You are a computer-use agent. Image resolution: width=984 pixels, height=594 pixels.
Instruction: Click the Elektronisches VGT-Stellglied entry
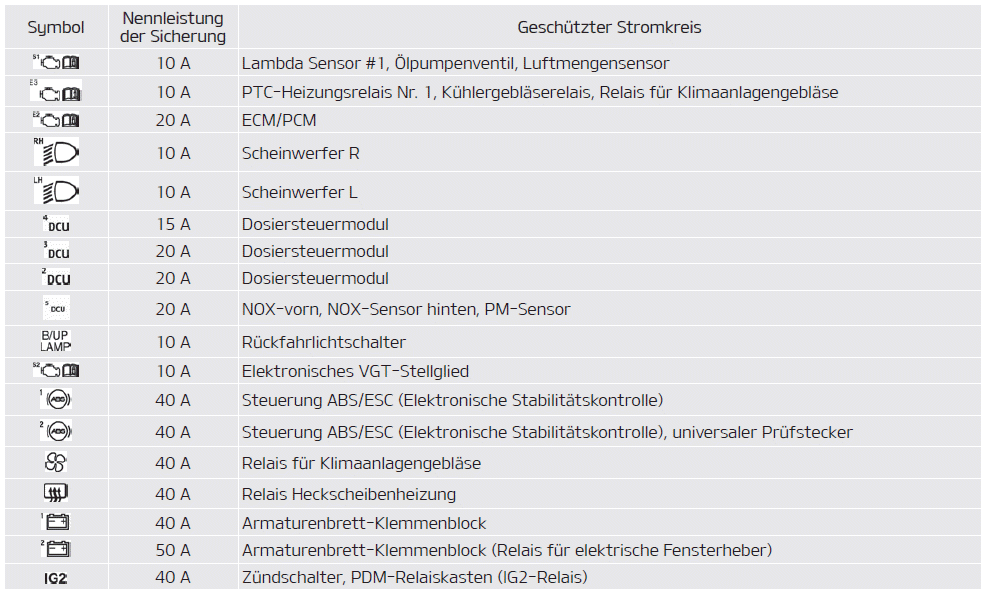tap(369, 371)
